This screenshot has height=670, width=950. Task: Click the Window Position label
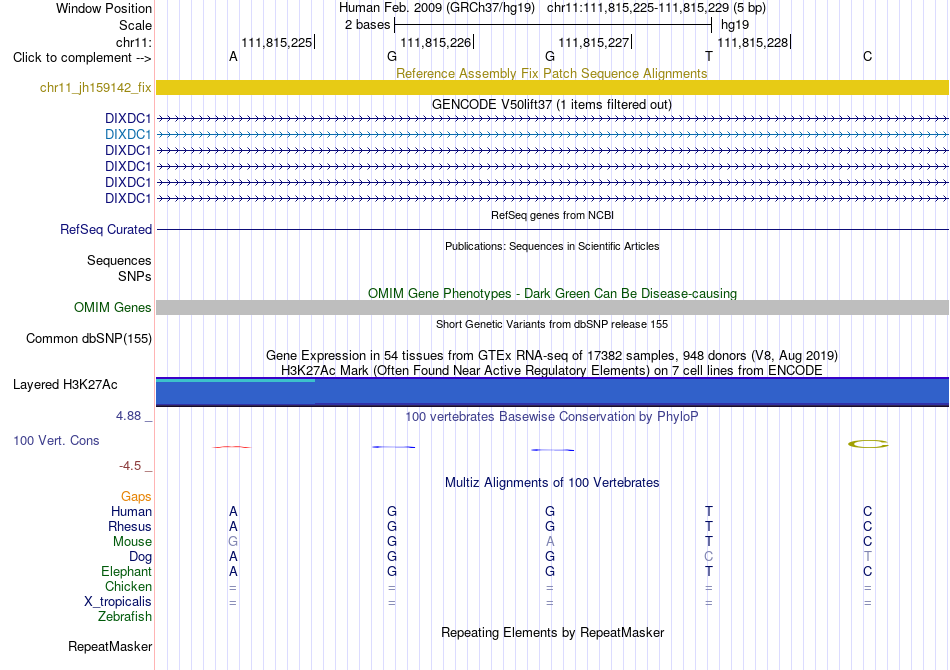click(x=104, y=8)
